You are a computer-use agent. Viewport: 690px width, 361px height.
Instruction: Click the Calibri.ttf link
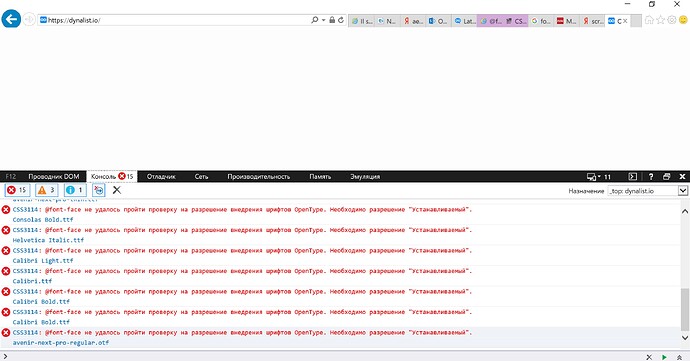tap(32, 281)
